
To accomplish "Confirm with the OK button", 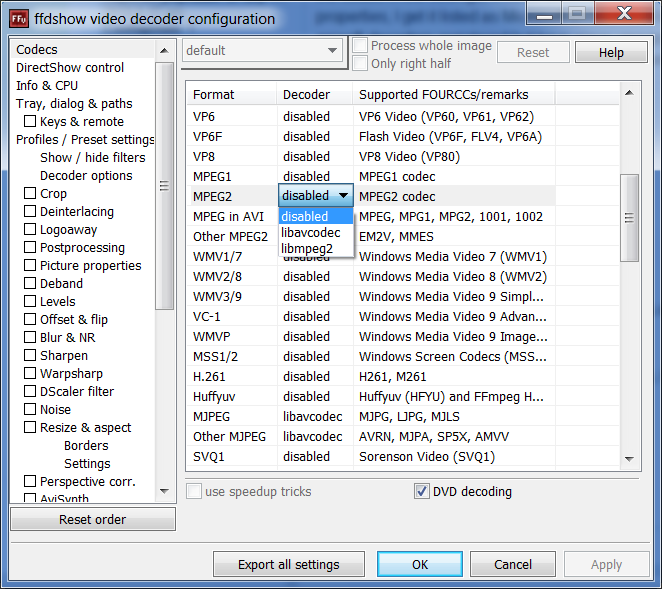I will (420, 564).
